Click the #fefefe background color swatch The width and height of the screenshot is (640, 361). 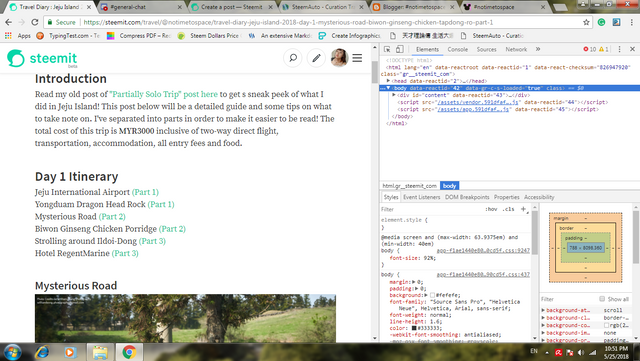pos(432,295)
